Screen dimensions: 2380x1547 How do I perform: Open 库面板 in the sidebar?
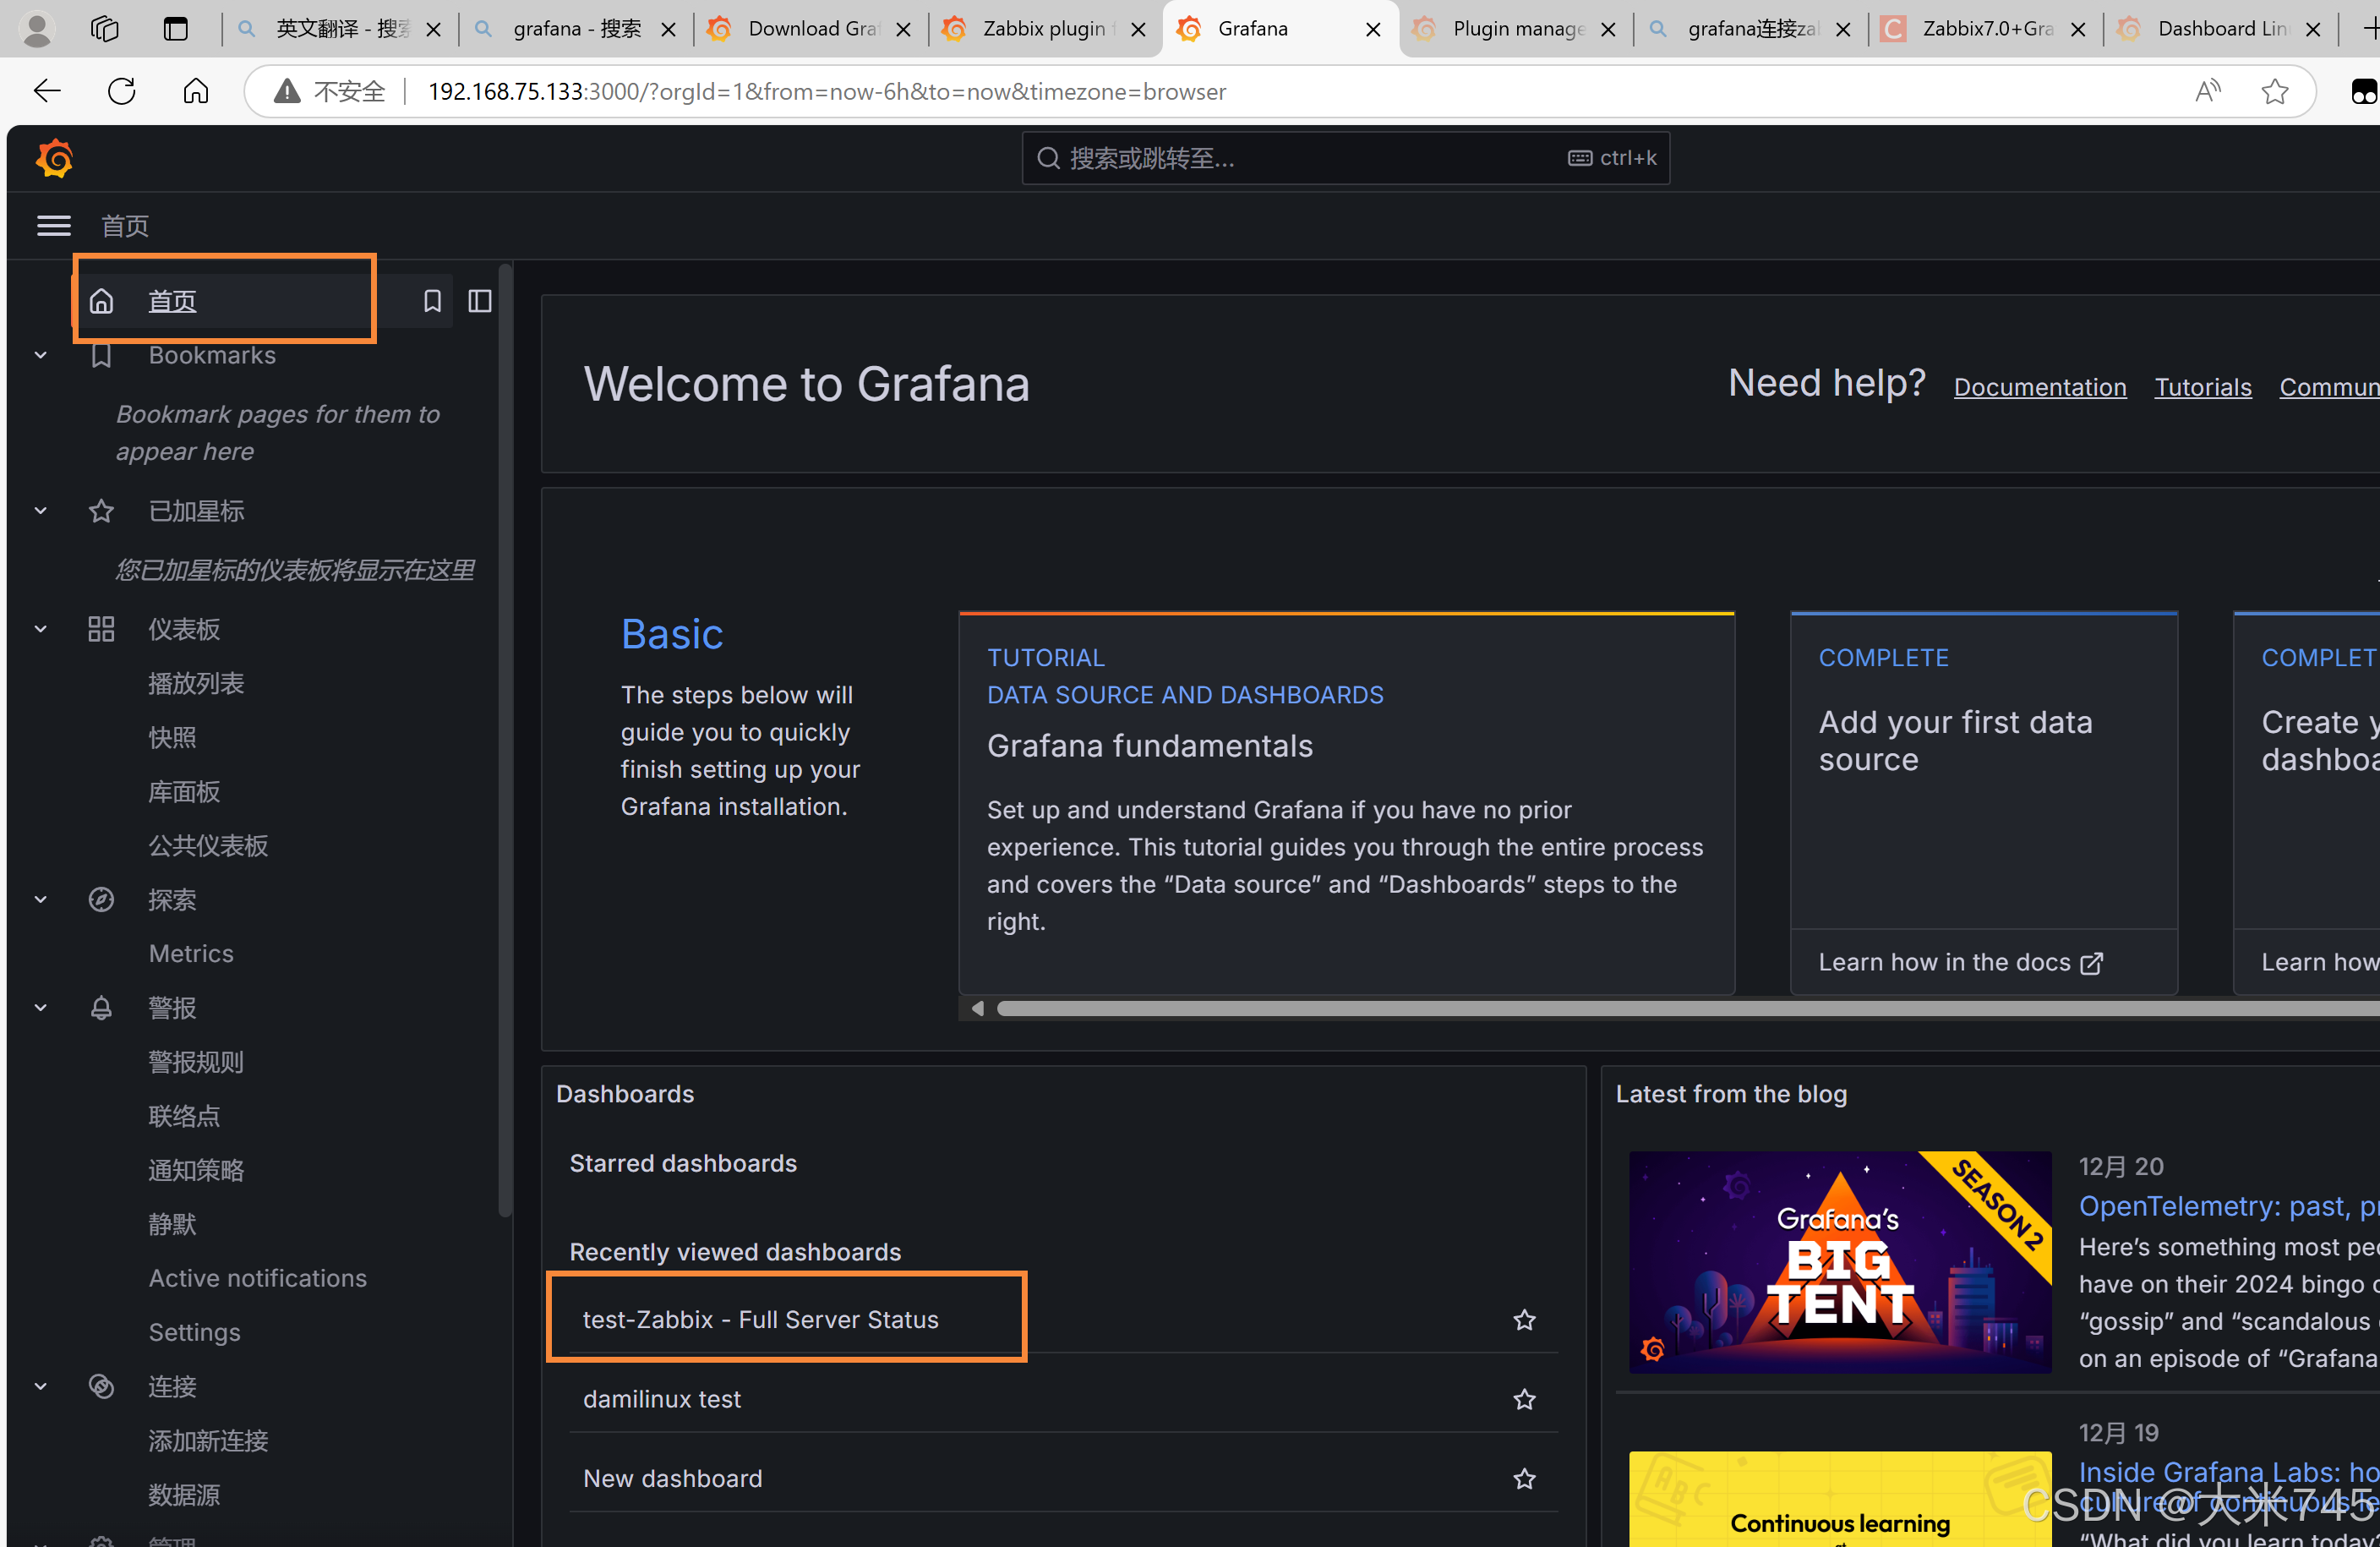click(x=184, y=792)
